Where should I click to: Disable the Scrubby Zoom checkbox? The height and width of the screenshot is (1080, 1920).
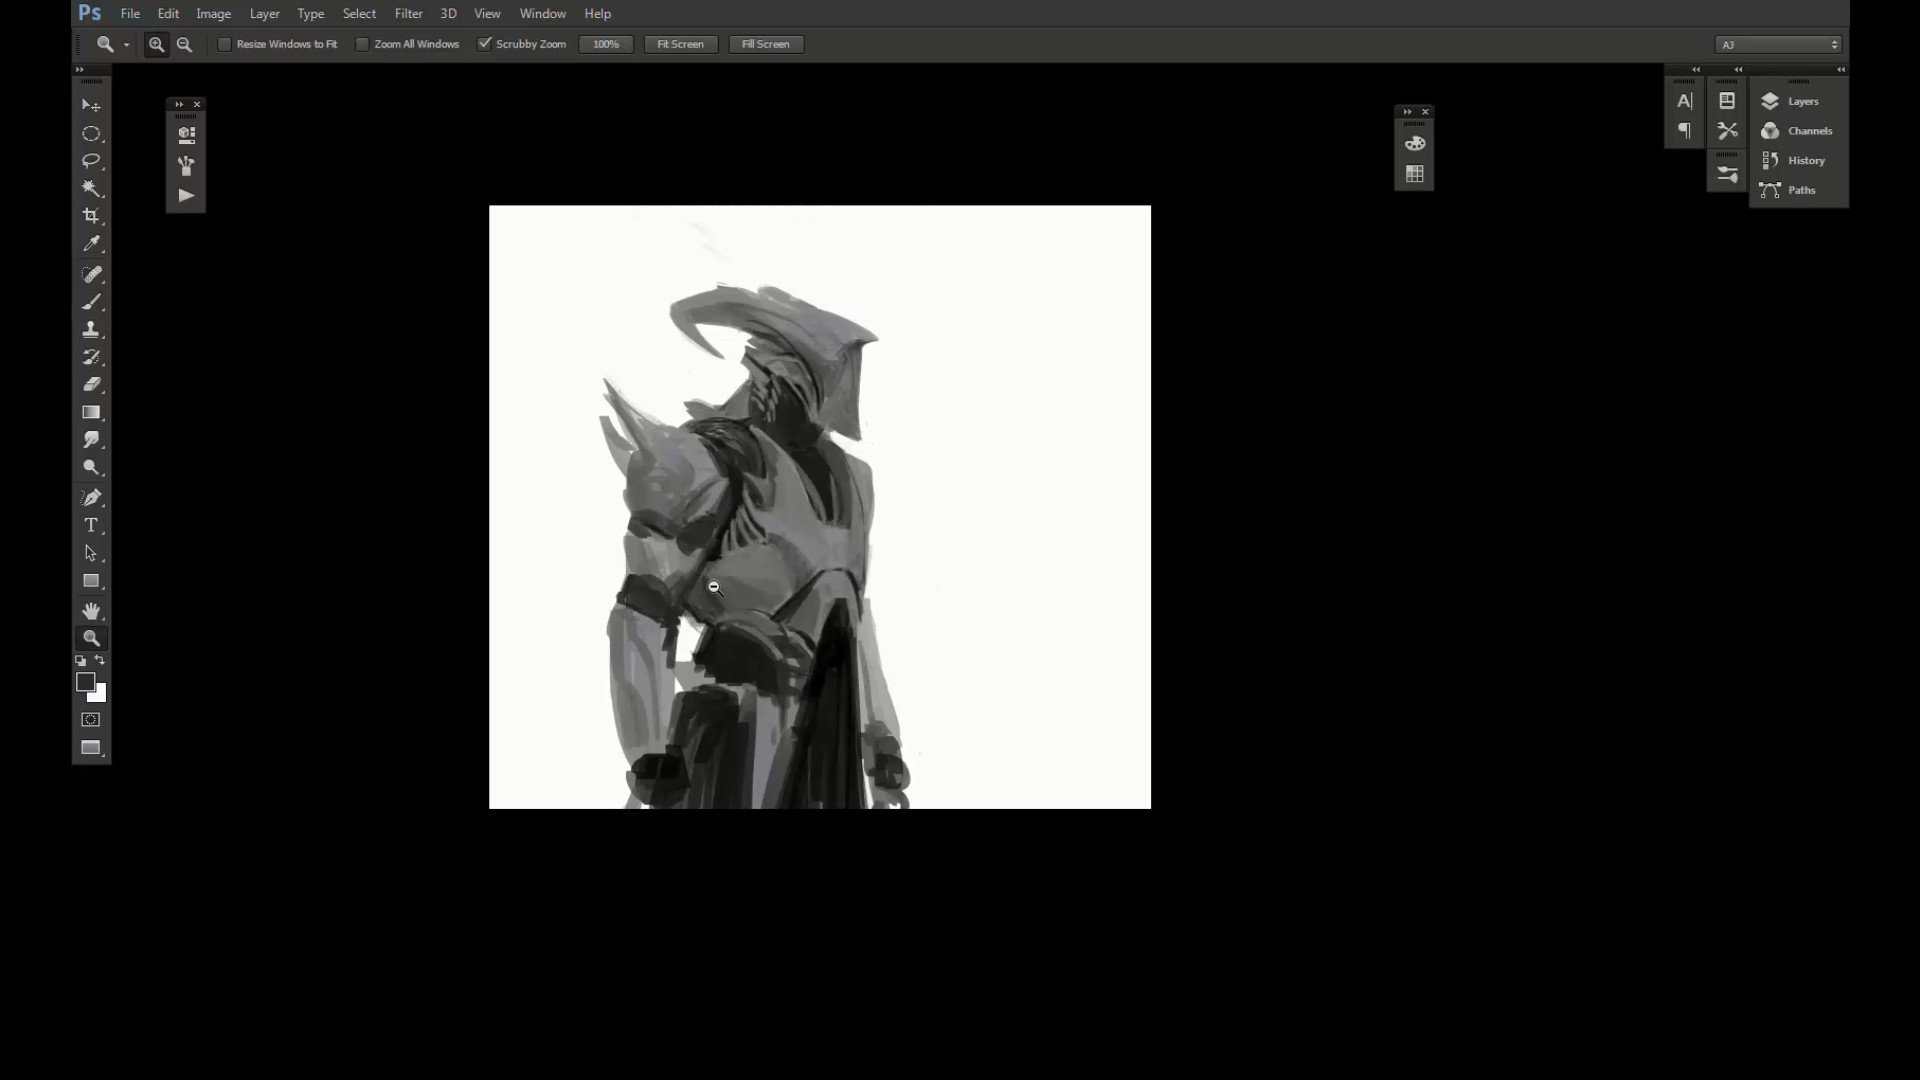[485, 44]
